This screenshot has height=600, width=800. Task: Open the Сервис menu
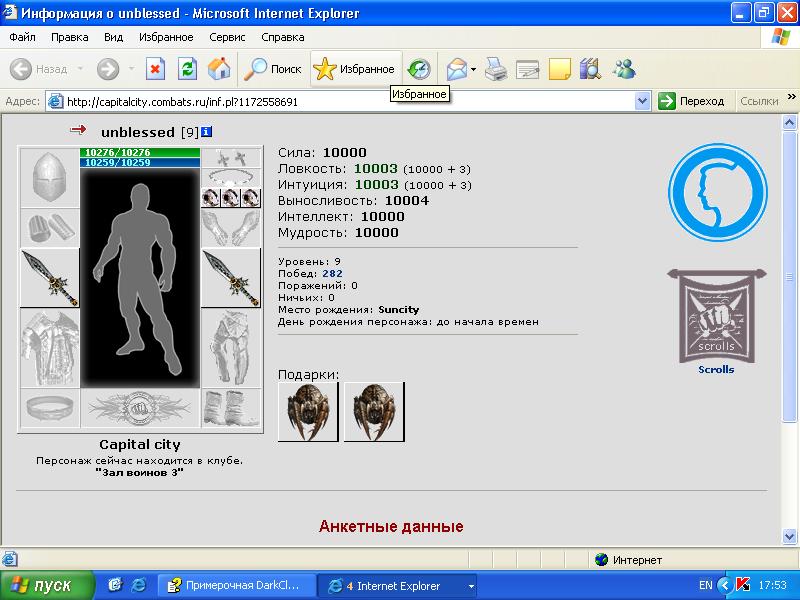click(227, 37)
